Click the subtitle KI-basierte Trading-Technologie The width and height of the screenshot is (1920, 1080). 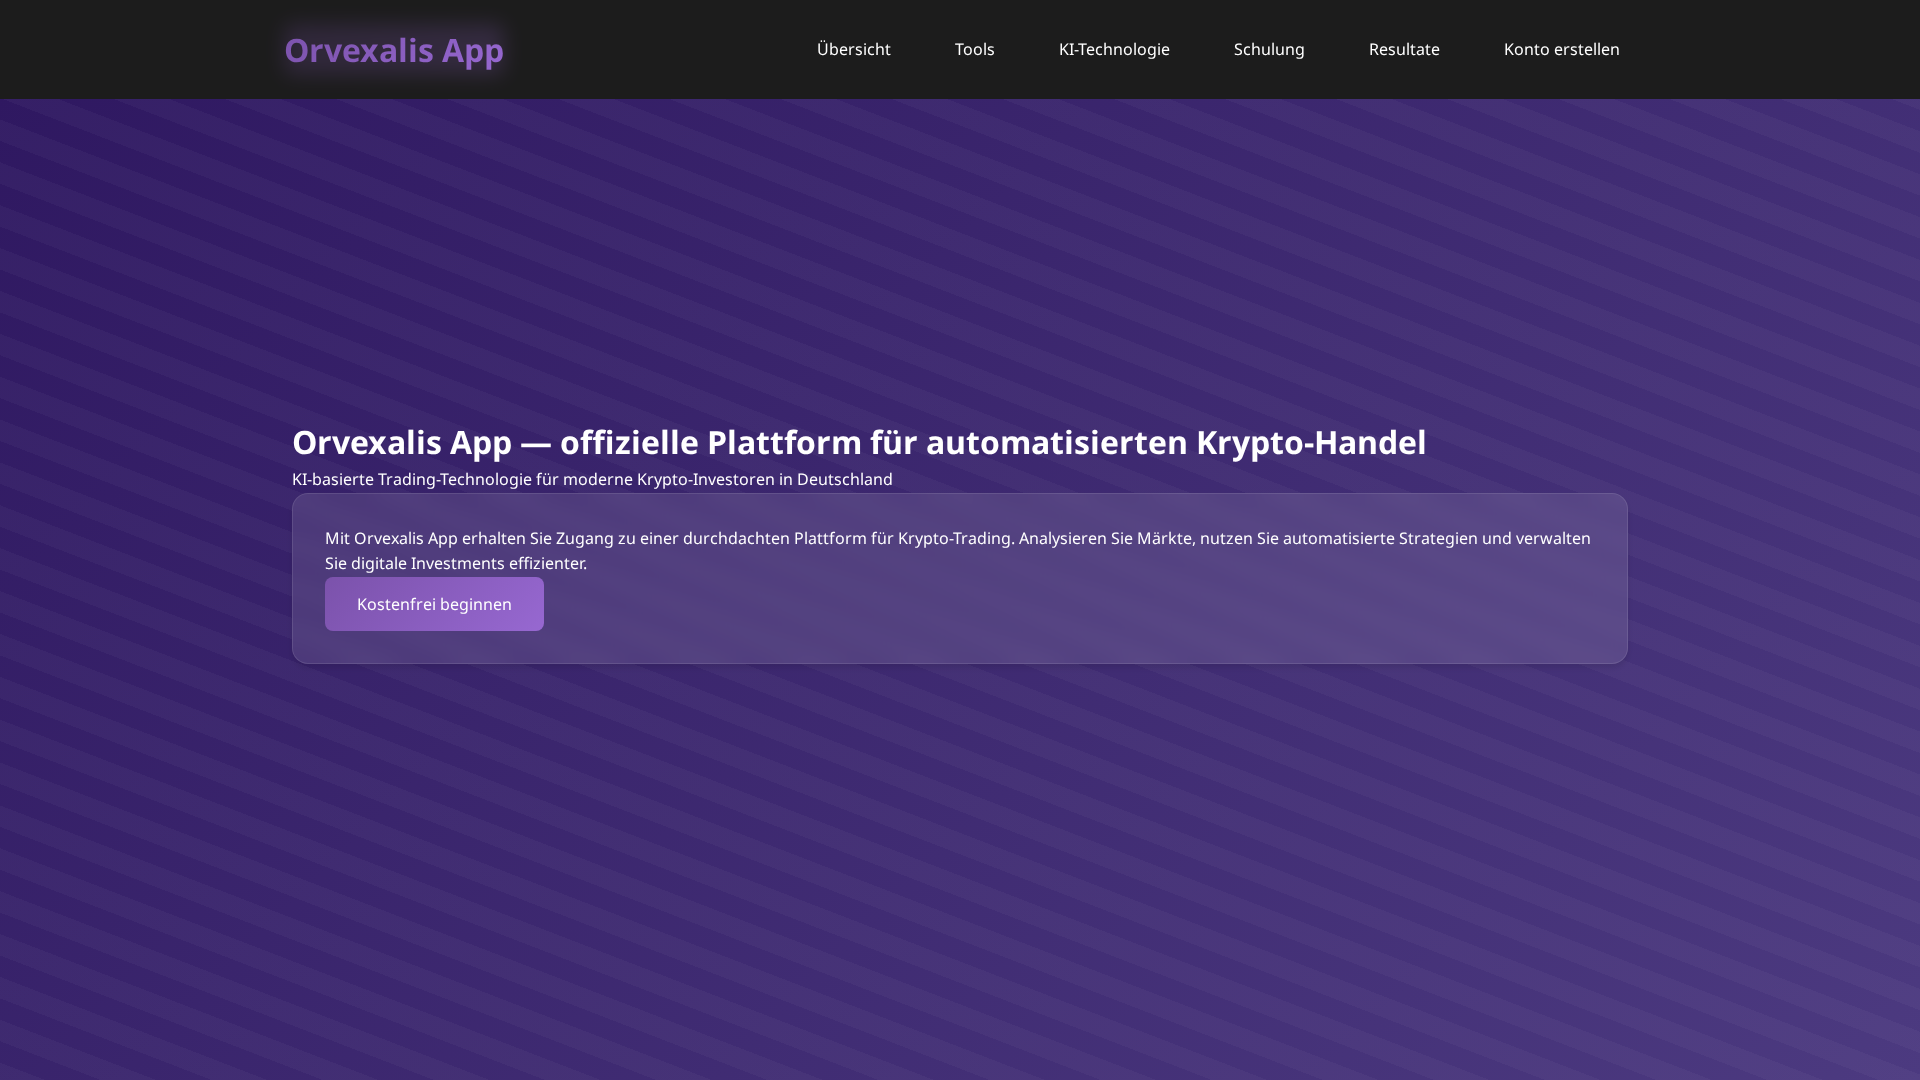click(x=592, y=479)
